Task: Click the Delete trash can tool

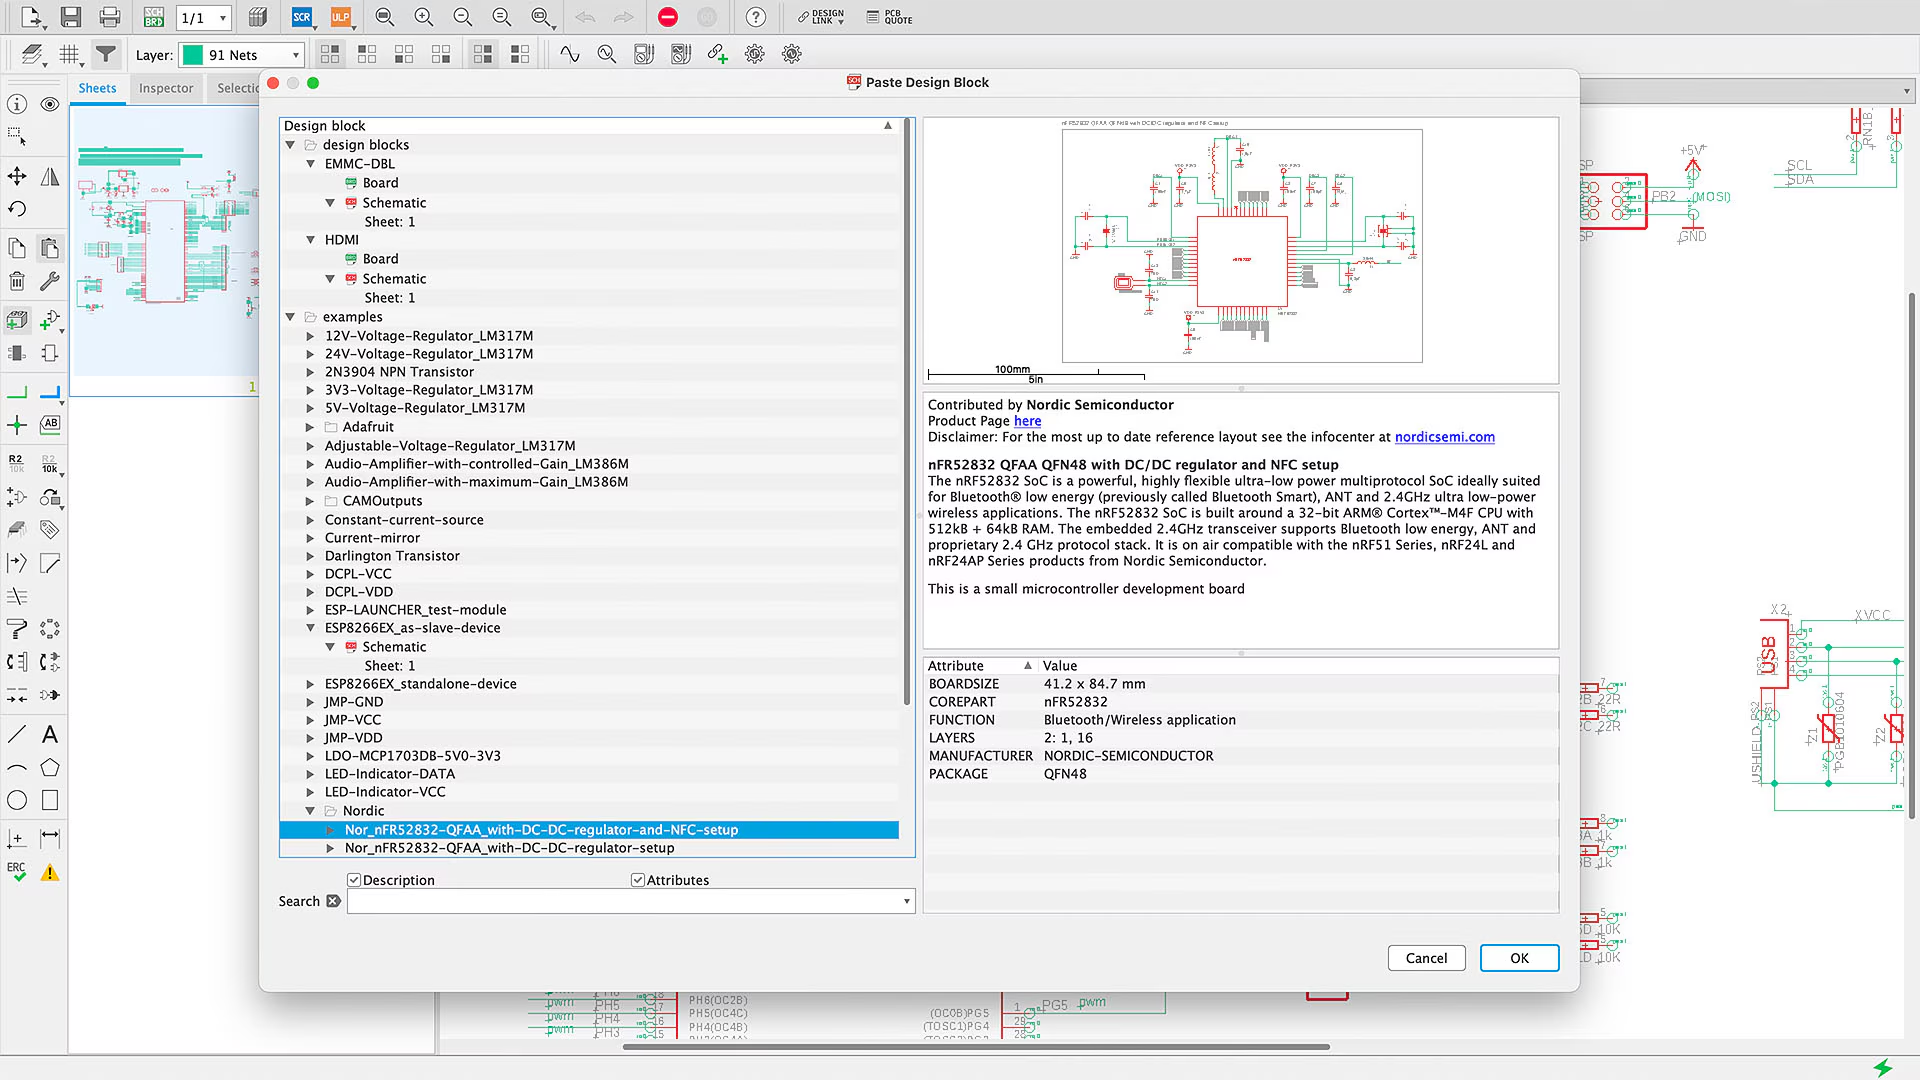Action: coord(17,281)
